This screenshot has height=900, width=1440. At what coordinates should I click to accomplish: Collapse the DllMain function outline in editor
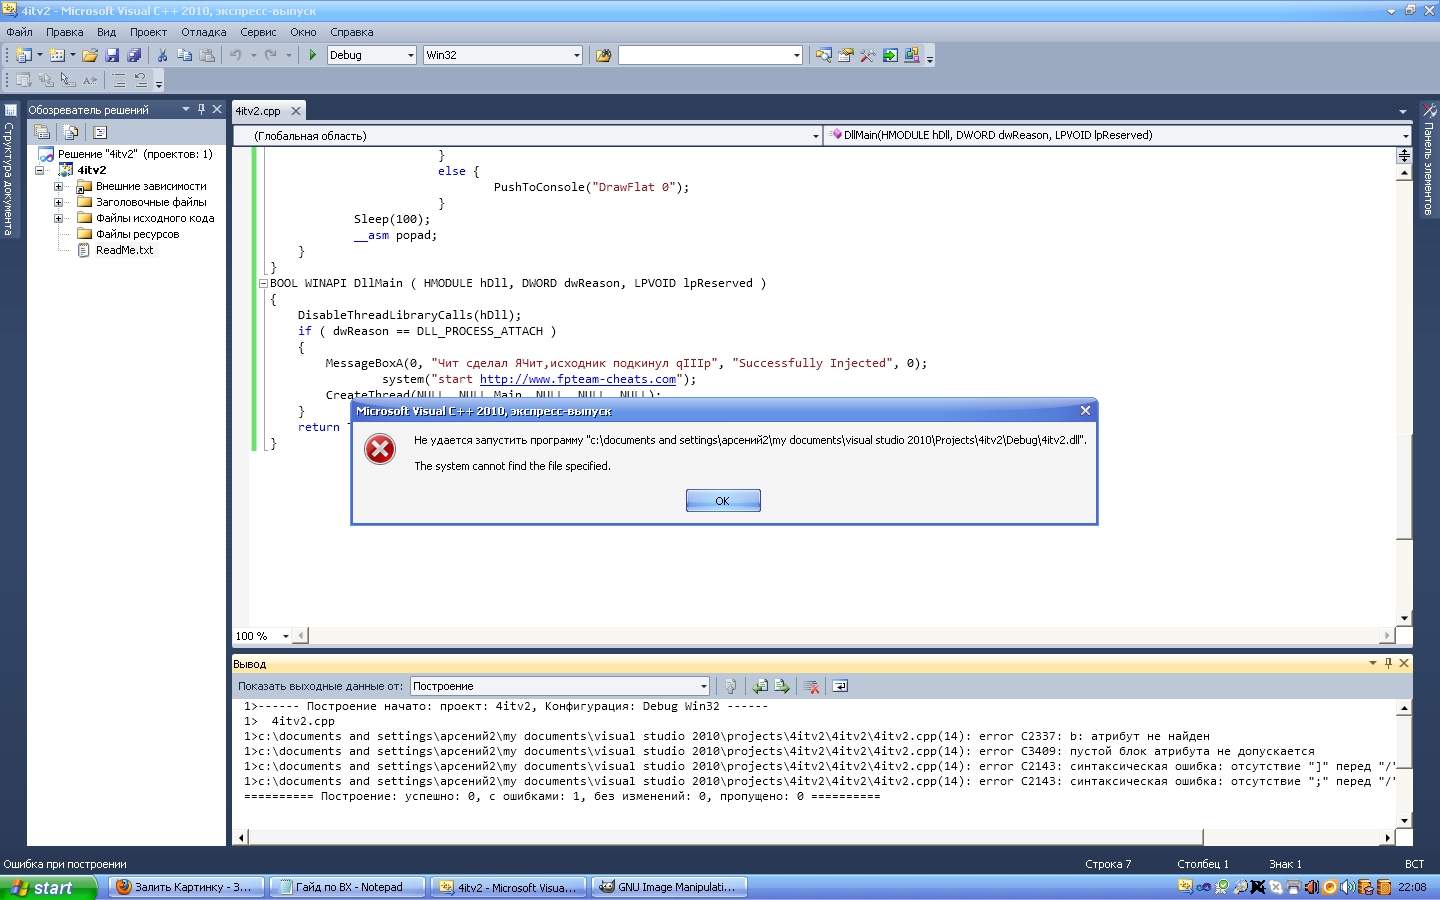tap(263, 283)
